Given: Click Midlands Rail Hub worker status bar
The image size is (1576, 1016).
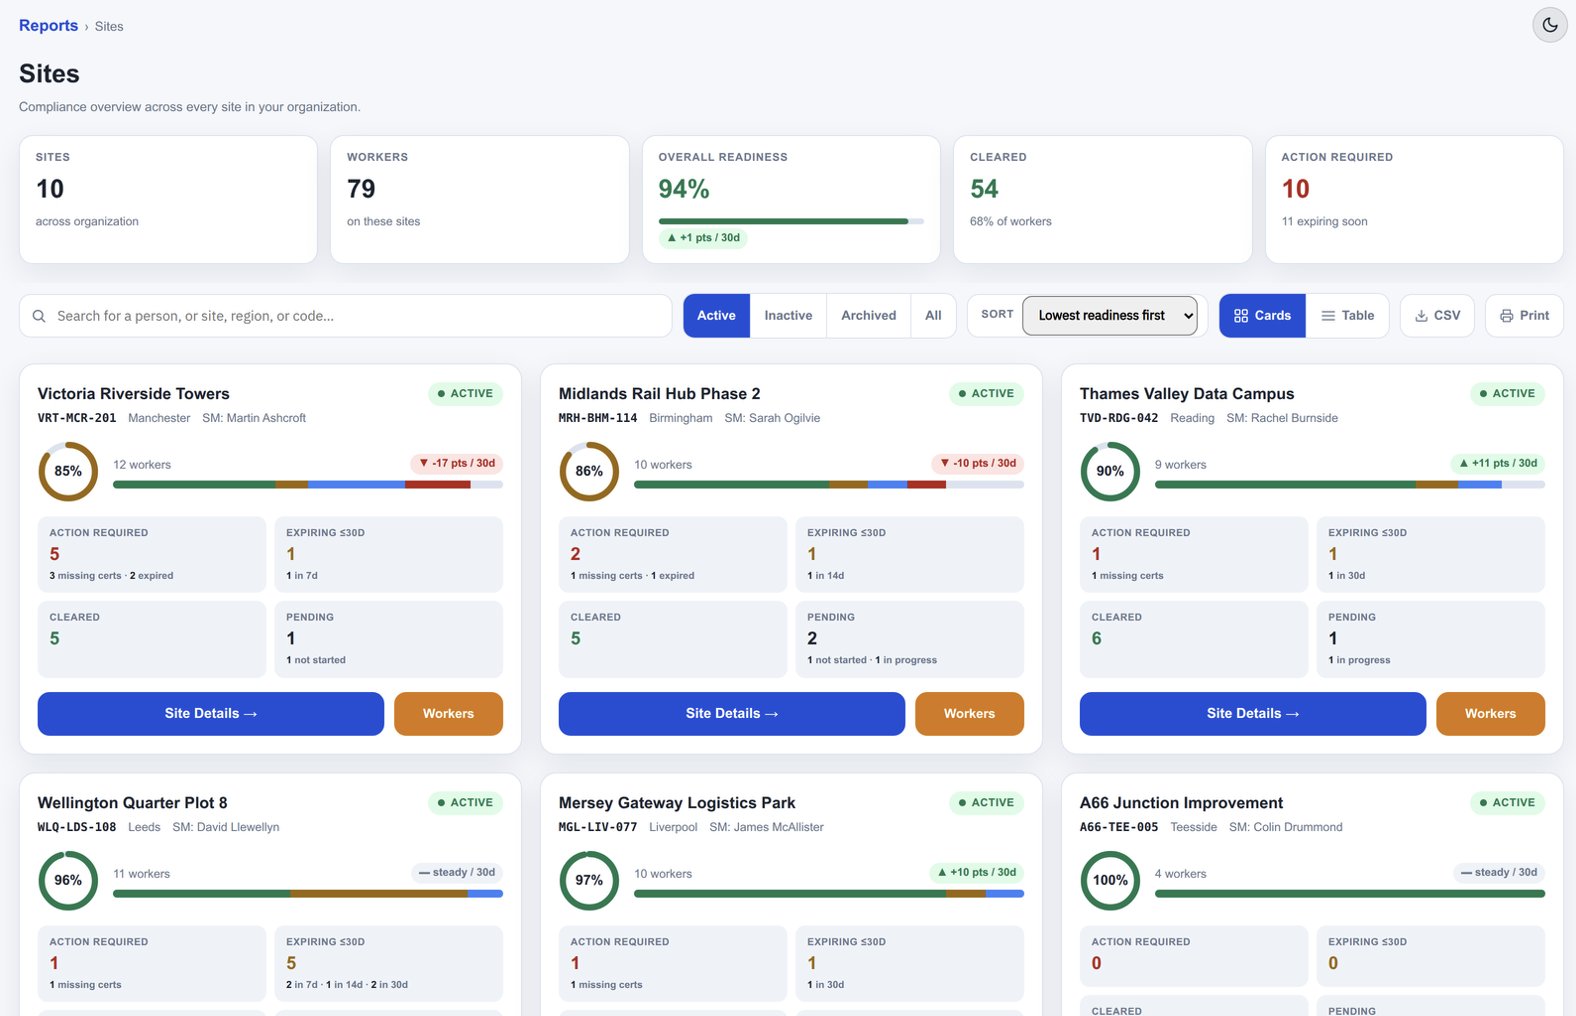Looking at the screenshot, I should 829,485.
